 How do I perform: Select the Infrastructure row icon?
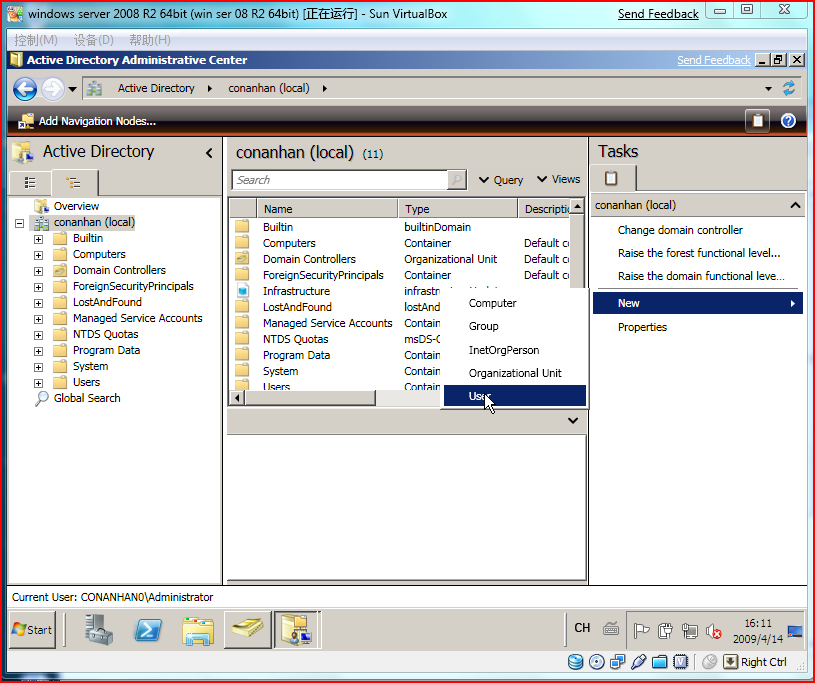point(242,291)
